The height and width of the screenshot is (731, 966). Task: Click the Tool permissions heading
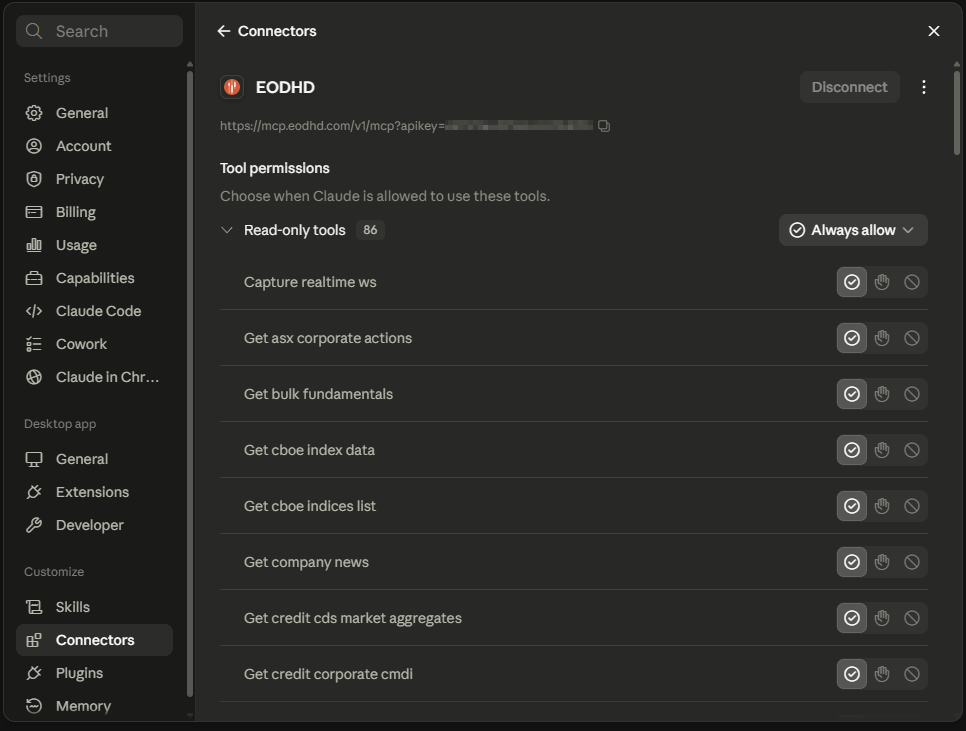click(275, 168)
